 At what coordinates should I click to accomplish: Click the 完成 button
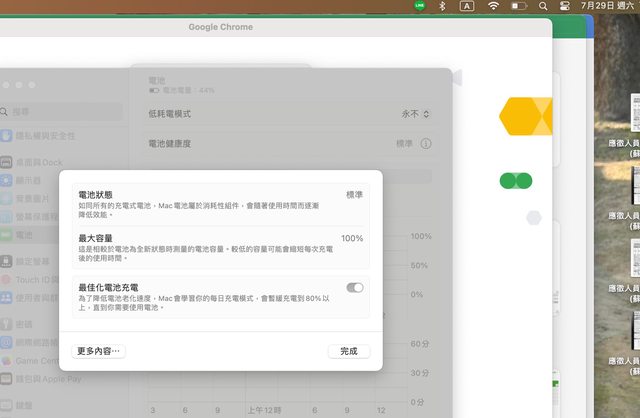(x=348, y=351)
